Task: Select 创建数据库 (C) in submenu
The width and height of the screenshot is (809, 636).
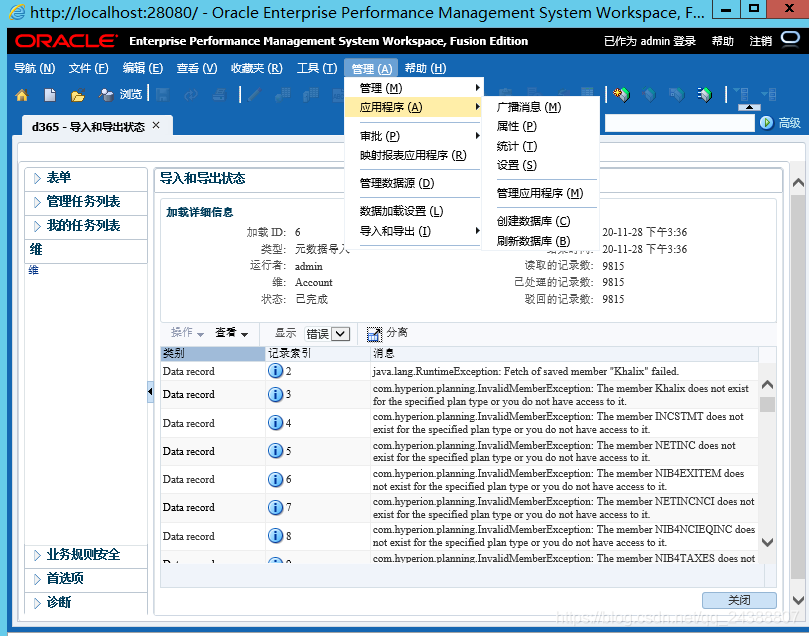Action: click(x=541, y=221)
